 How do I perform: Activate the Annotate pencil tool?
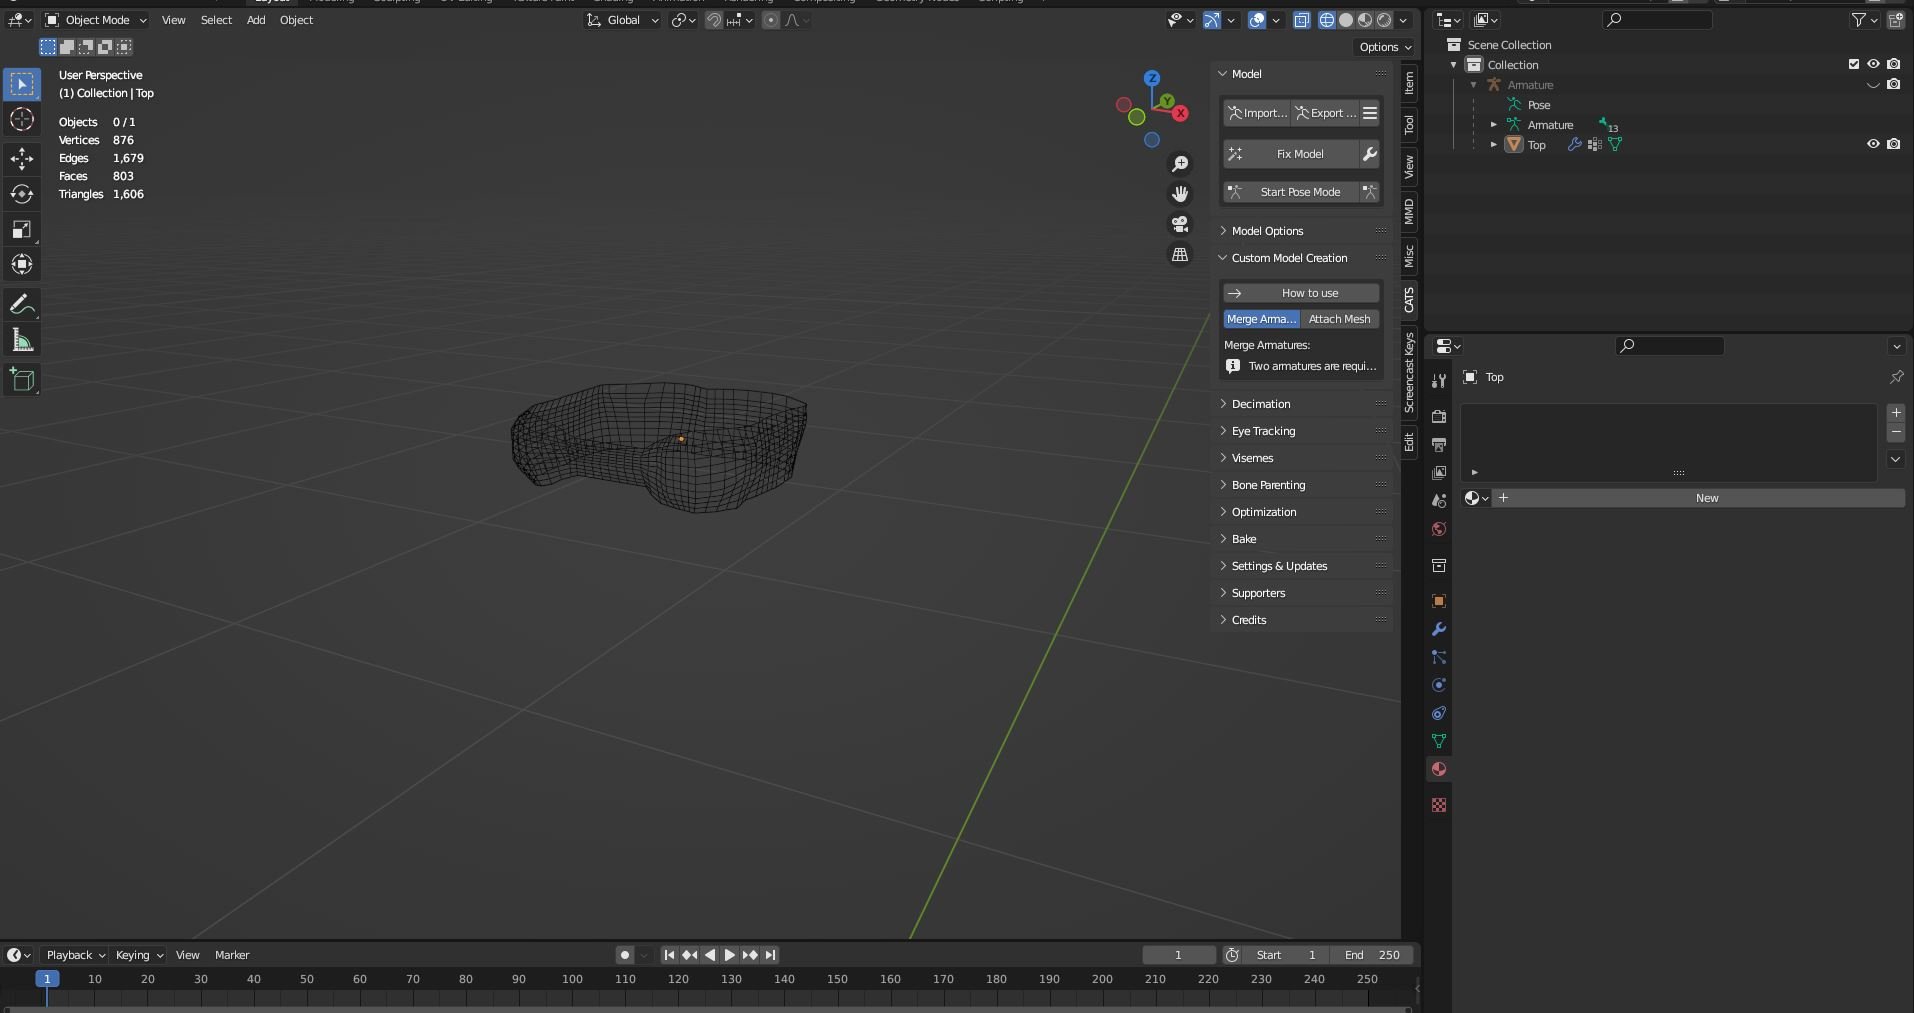(x=22, y=305)
